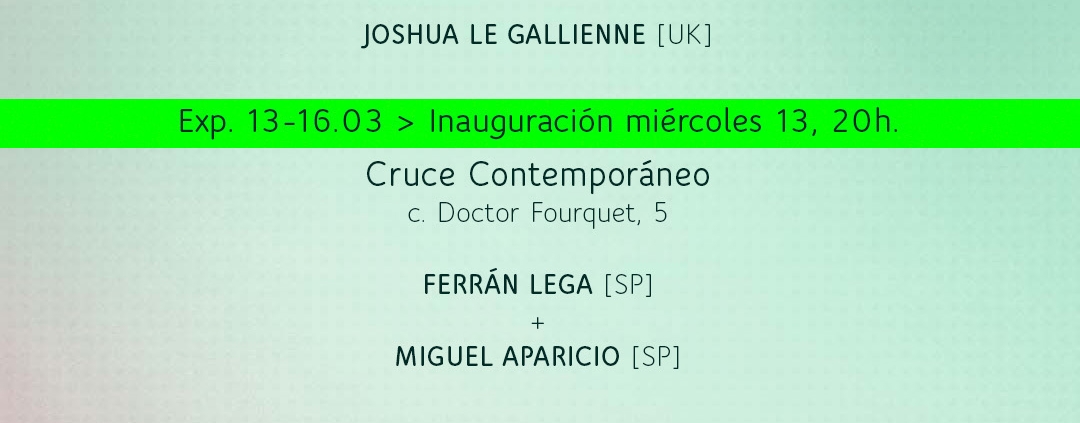Open the Cruce Contemporáneo venue title
Viewport: 1080px width, 423px height.
(x=538, y=175)
